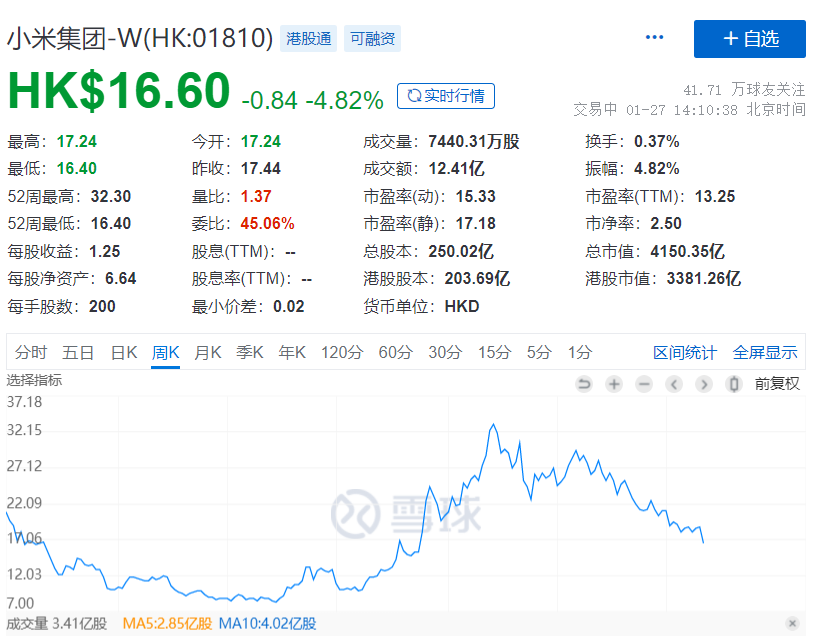Screen dimensions: 817x636
Task: Switch to the 1分 tab
Action: click(x=580, y=353)
